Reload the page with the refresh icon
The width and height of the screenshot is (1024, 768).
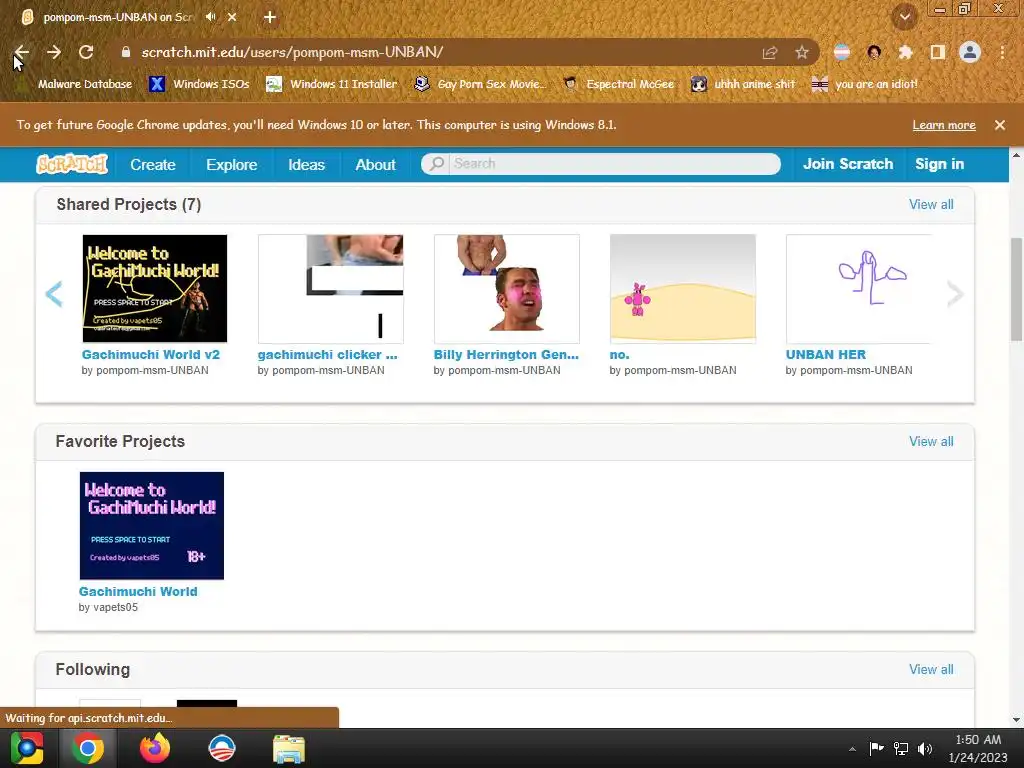tap(86, 52)
